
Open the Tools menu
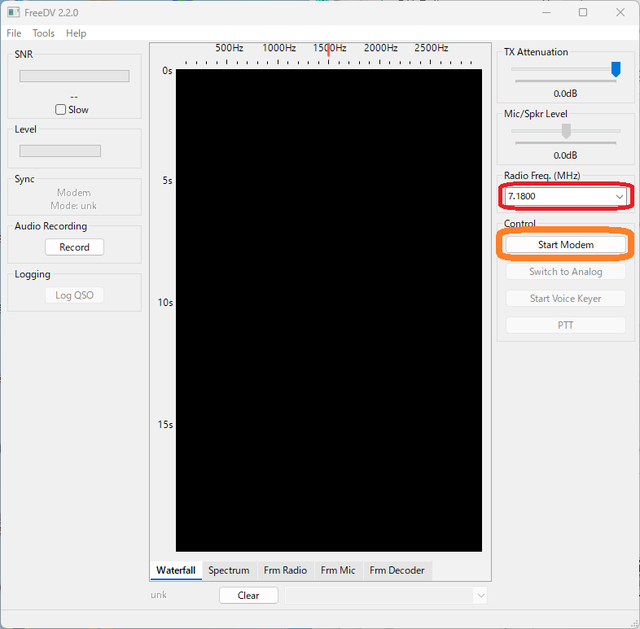point(44,33)
